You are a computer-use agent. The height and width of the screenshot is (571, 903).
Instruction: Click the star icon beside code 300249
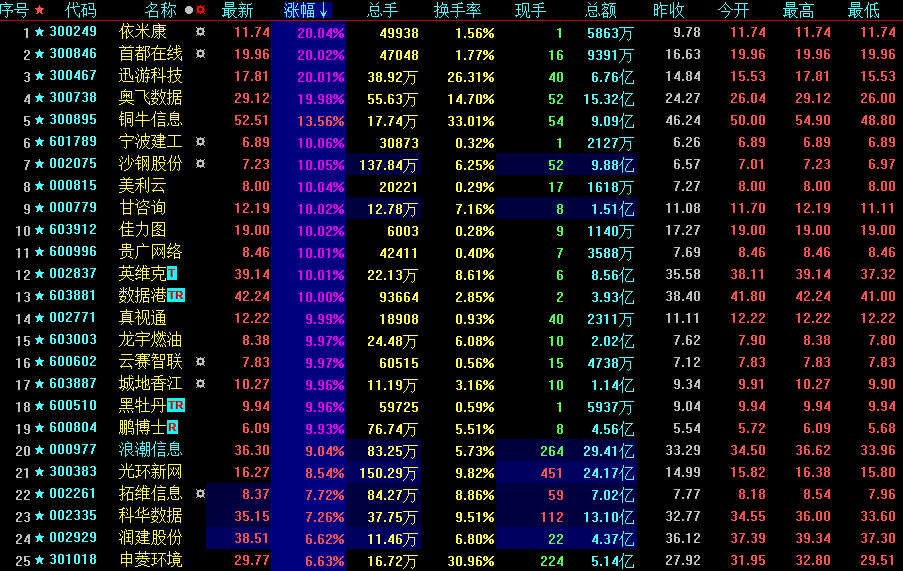tap(40, 32)
